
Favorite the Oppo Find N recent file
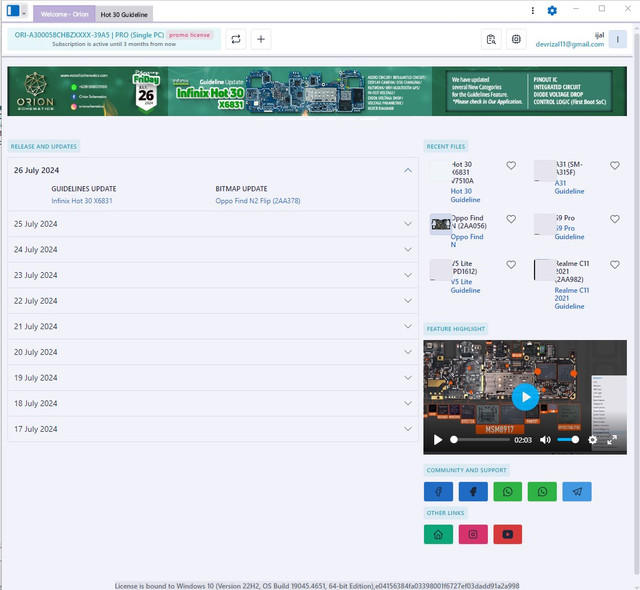click(x=511, y=219)
